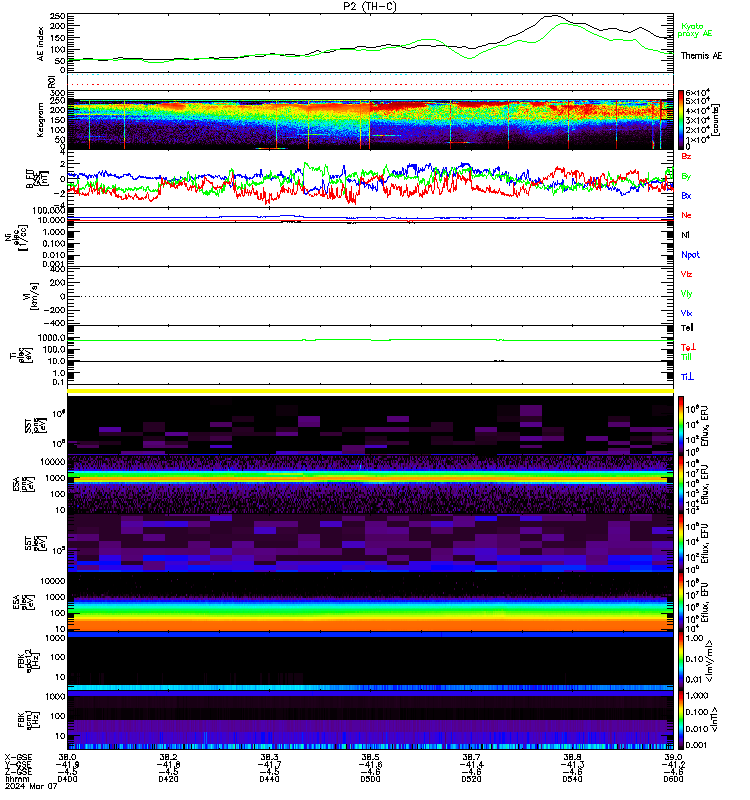The image size is (750, 800).
Task: Click the keogram counts color bar
Action: tap(681, 120)
